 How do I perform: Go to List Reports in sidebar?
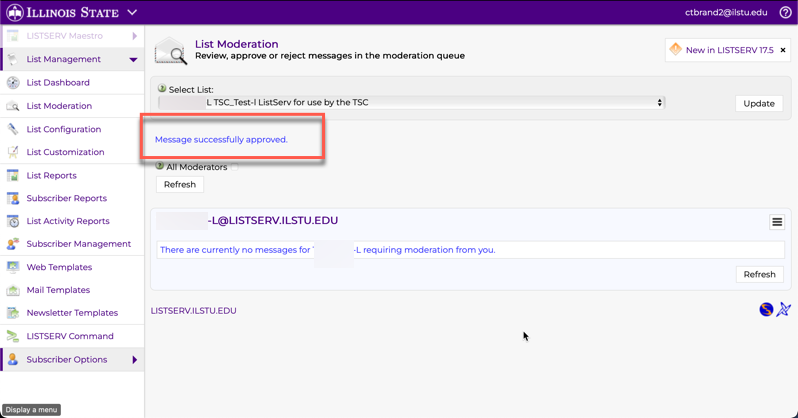(51, 176)
